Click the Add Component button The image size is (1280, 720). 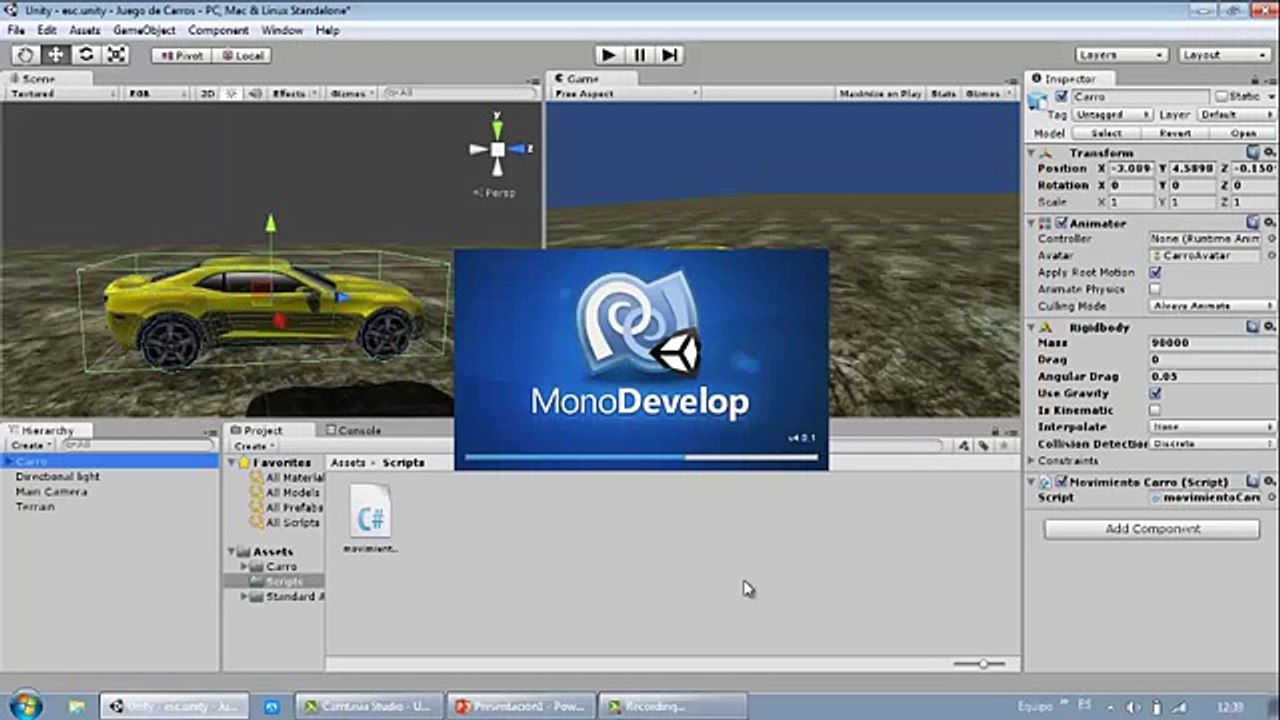click(x=1152, y=529)
